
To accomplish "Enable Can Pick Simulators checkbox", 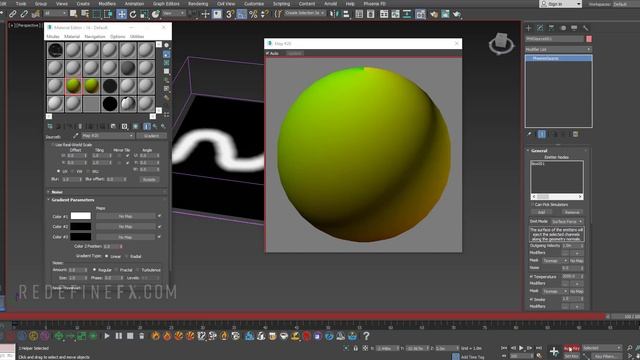I will [533, 204].
